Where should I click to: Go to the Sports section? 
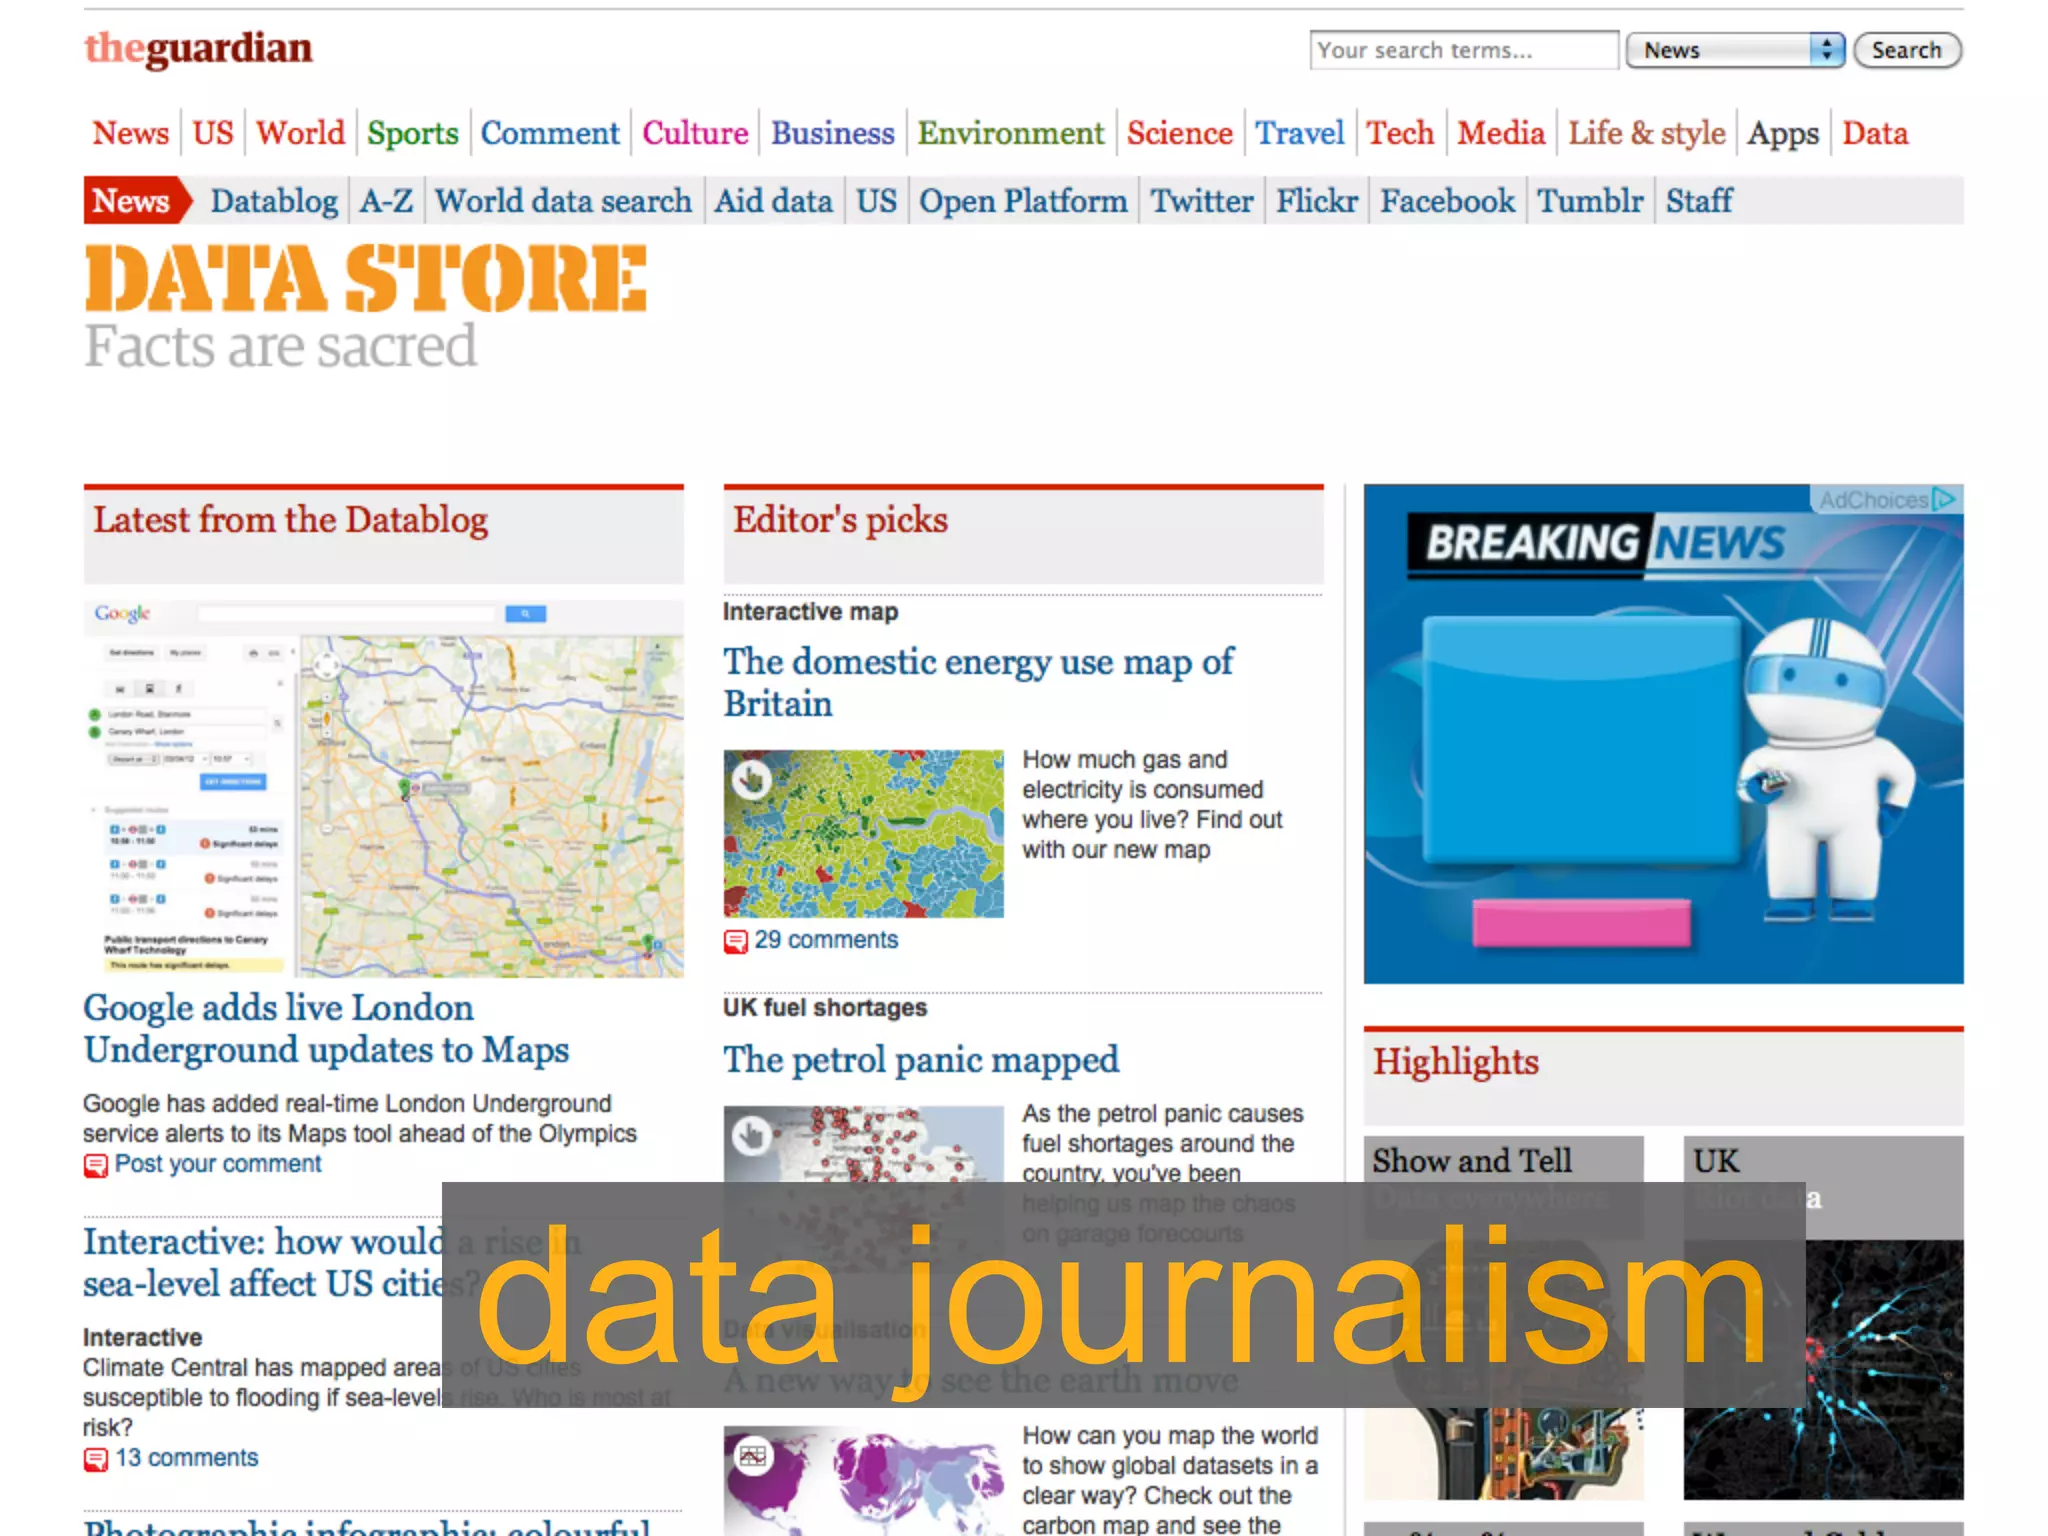click(x=413, y=133)
